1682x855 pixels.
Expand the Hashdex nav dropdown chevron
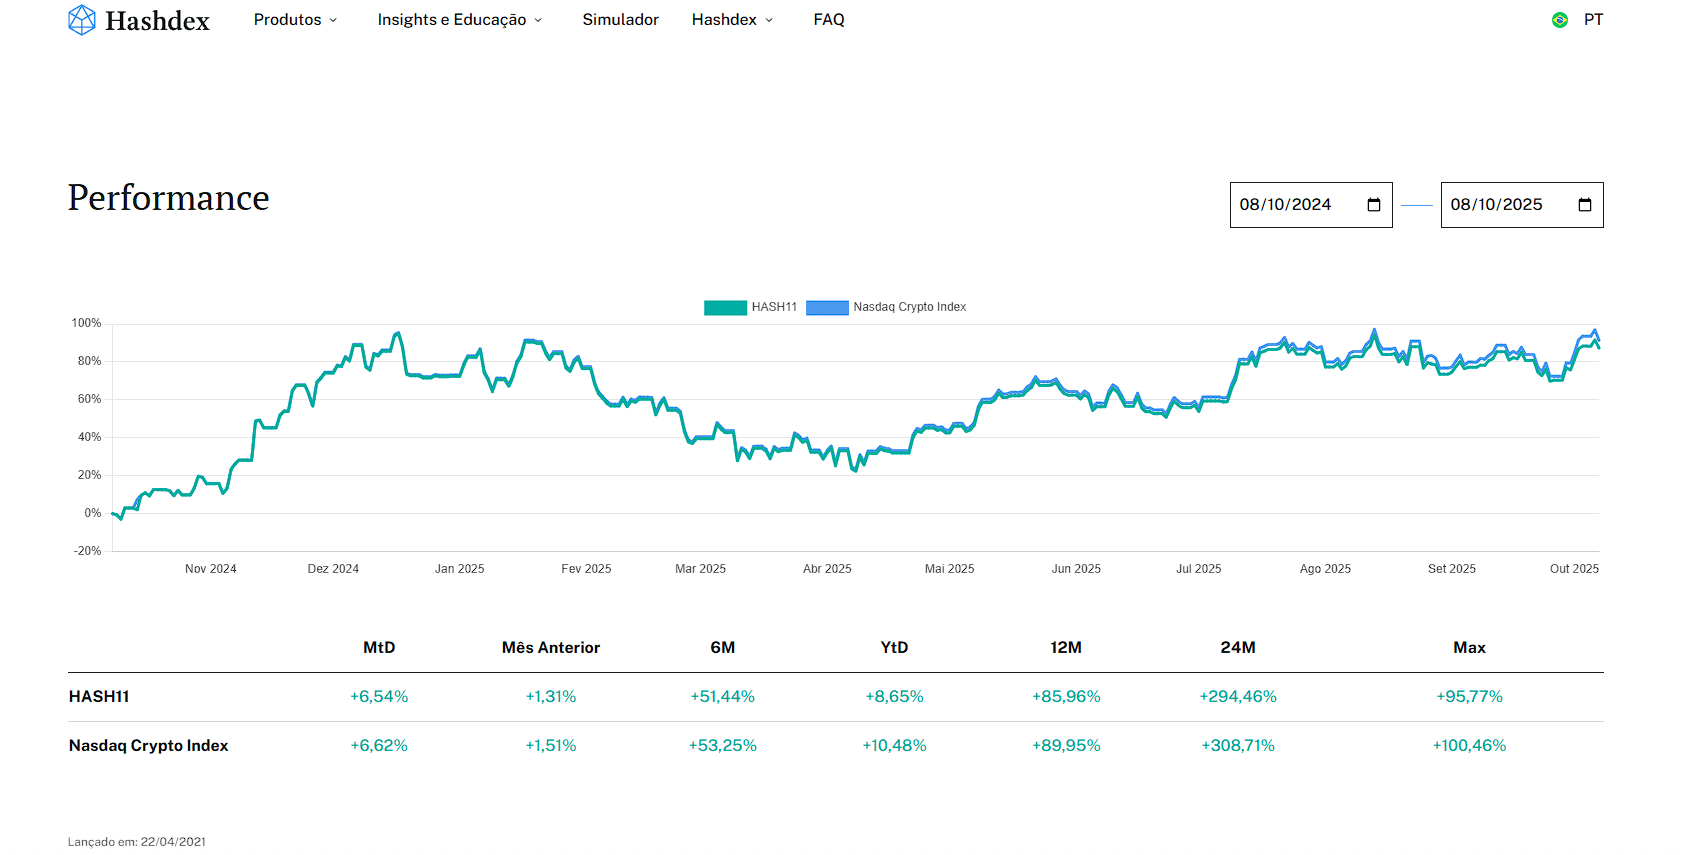coord(769,21)
